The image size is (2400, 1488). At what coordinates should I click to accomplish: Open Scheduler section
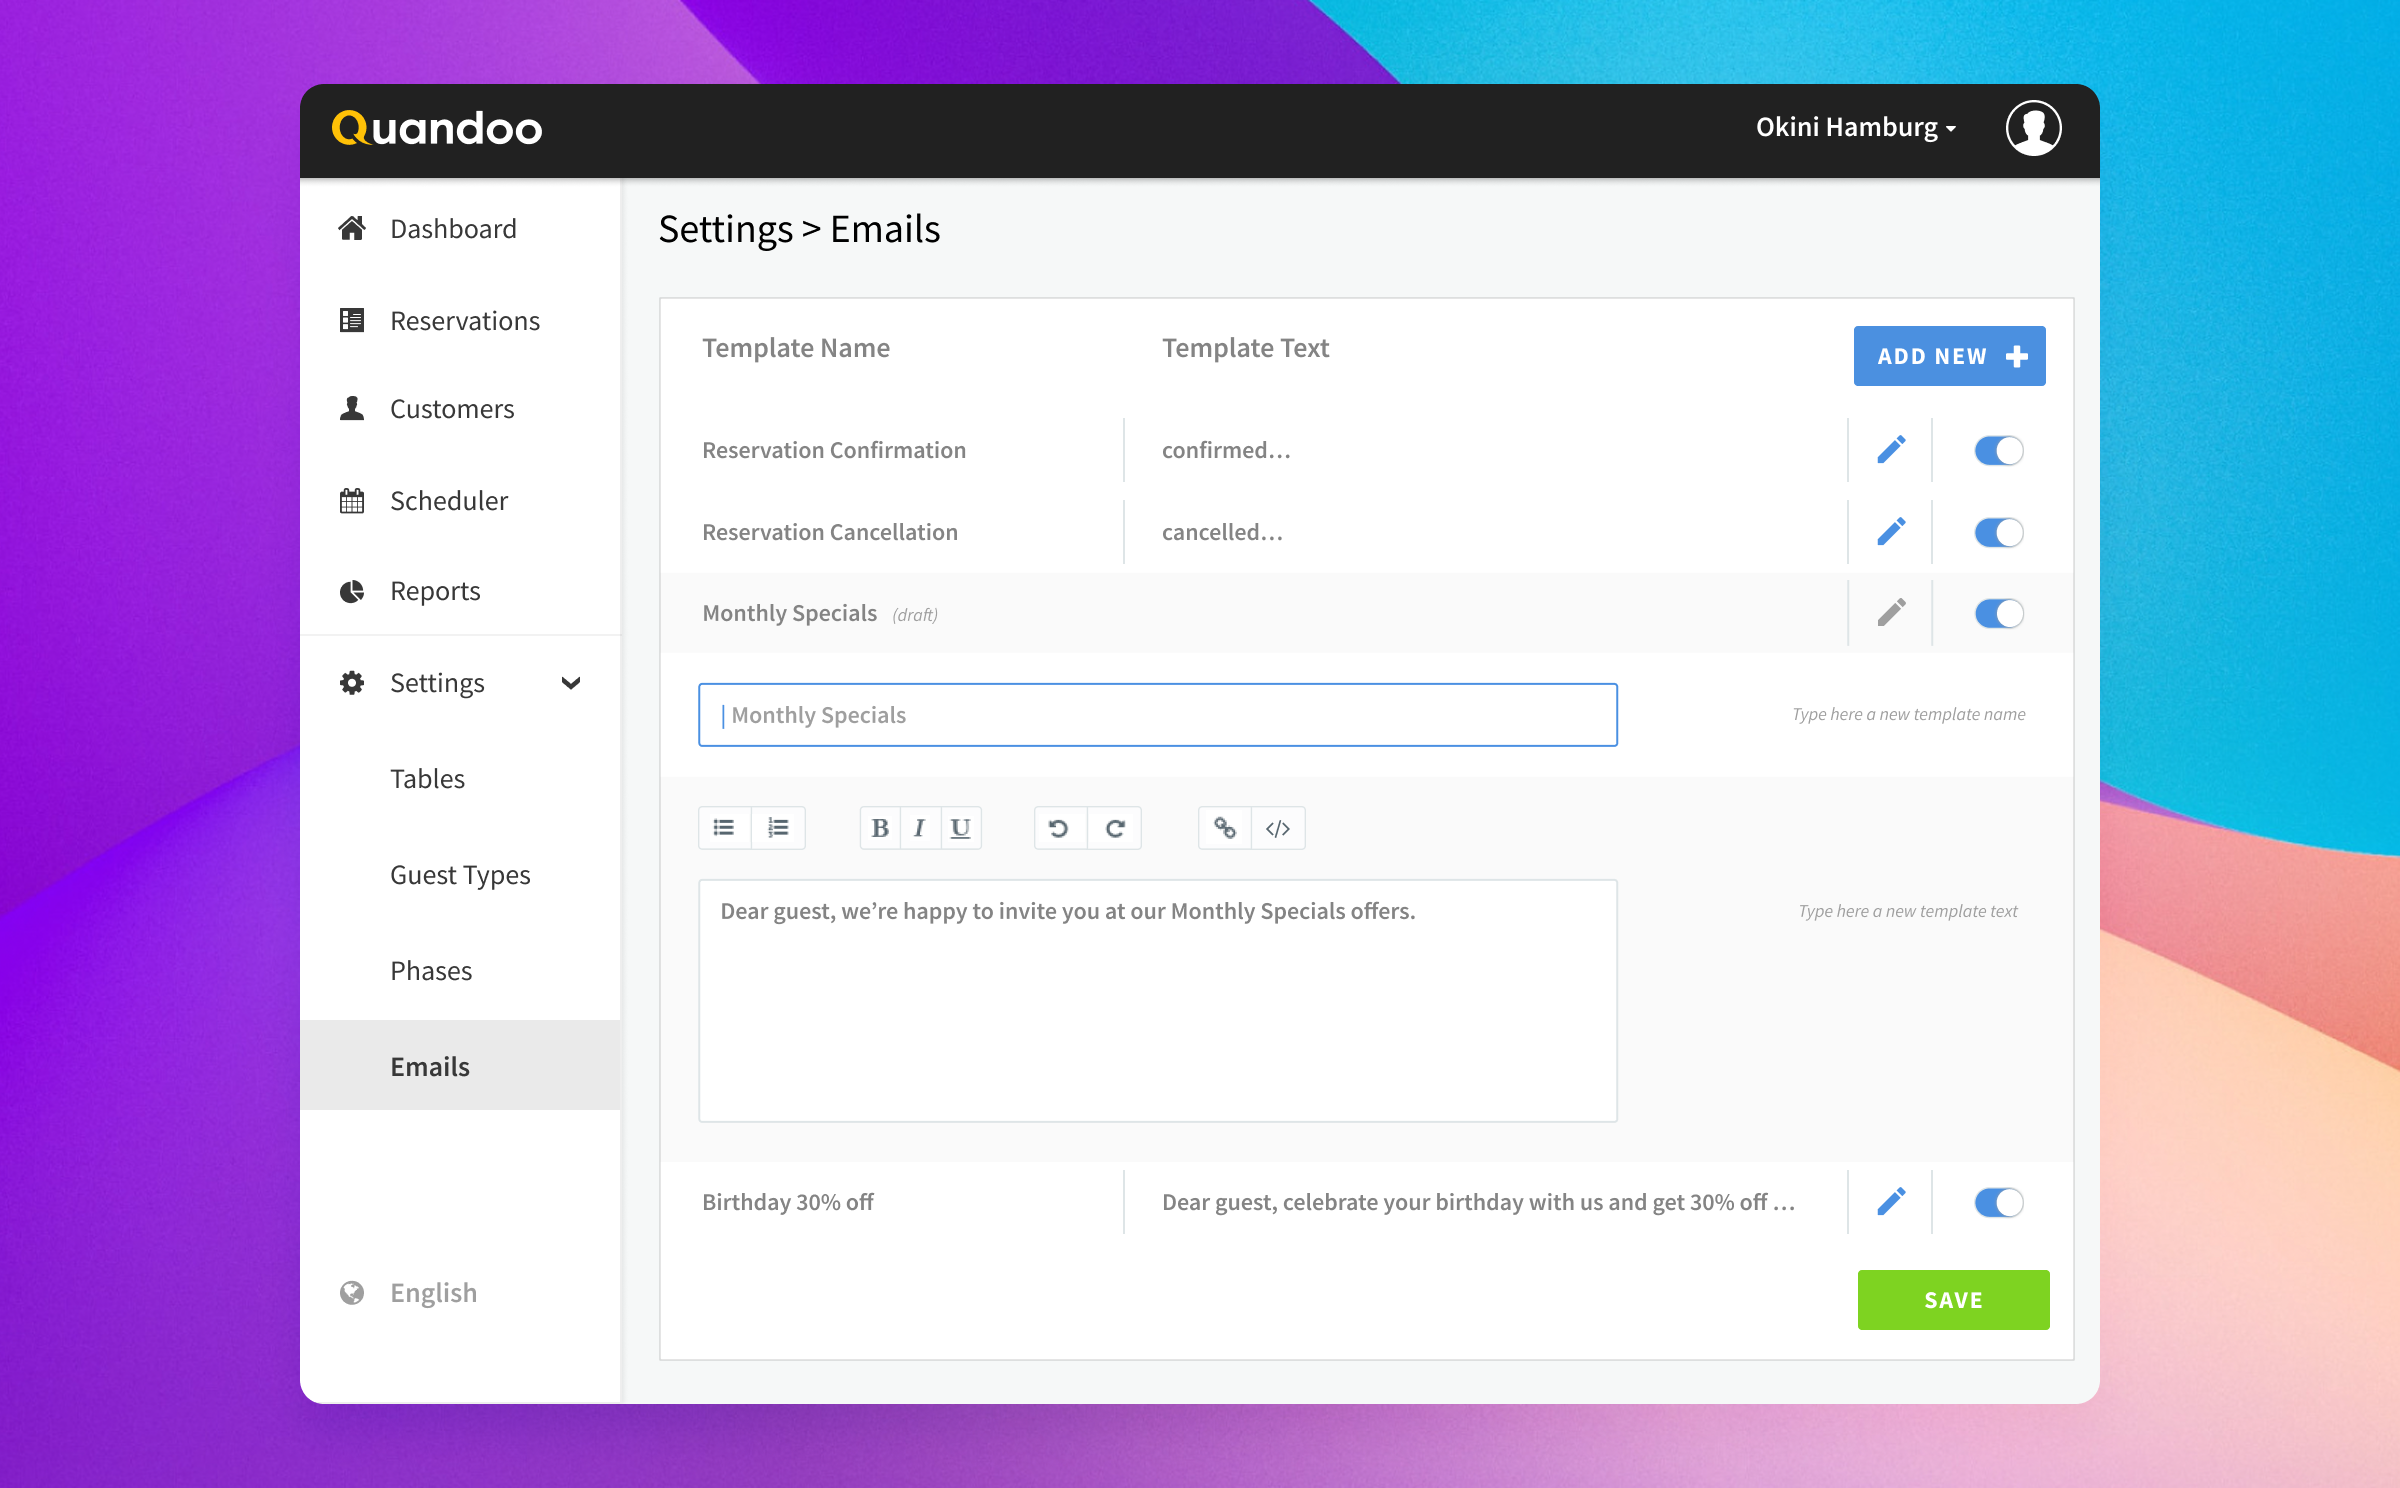pyautogui.click(x=449, y=501)
